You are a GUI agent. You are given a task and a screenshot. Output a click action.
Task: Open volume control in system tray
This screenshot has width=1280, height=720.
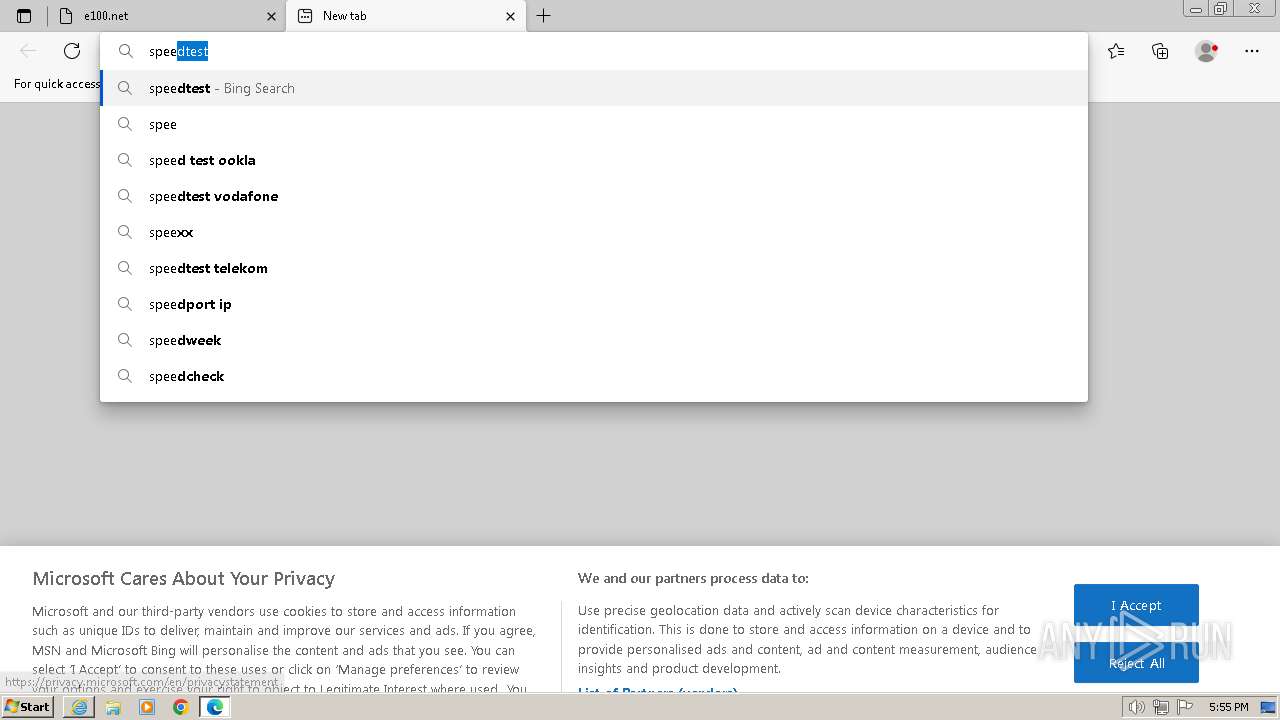click(x=1136, y=707)
